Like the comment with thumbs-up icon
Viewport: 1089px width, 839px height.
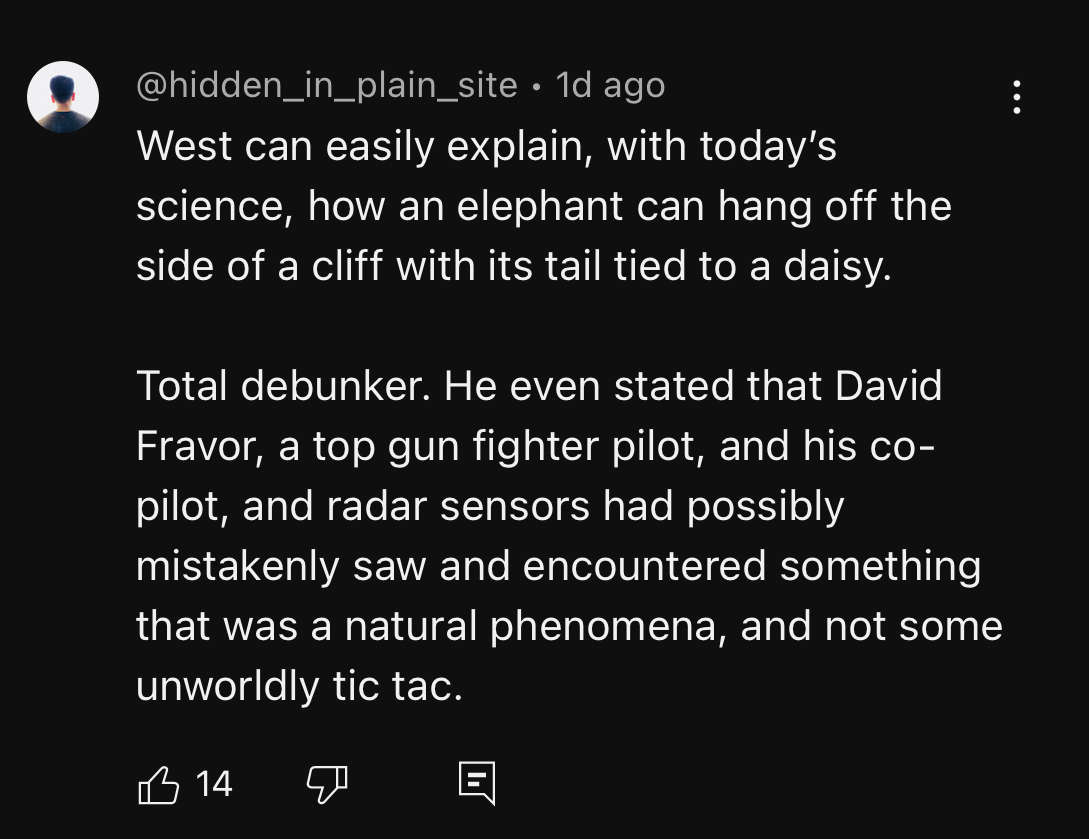pos(157,784)
